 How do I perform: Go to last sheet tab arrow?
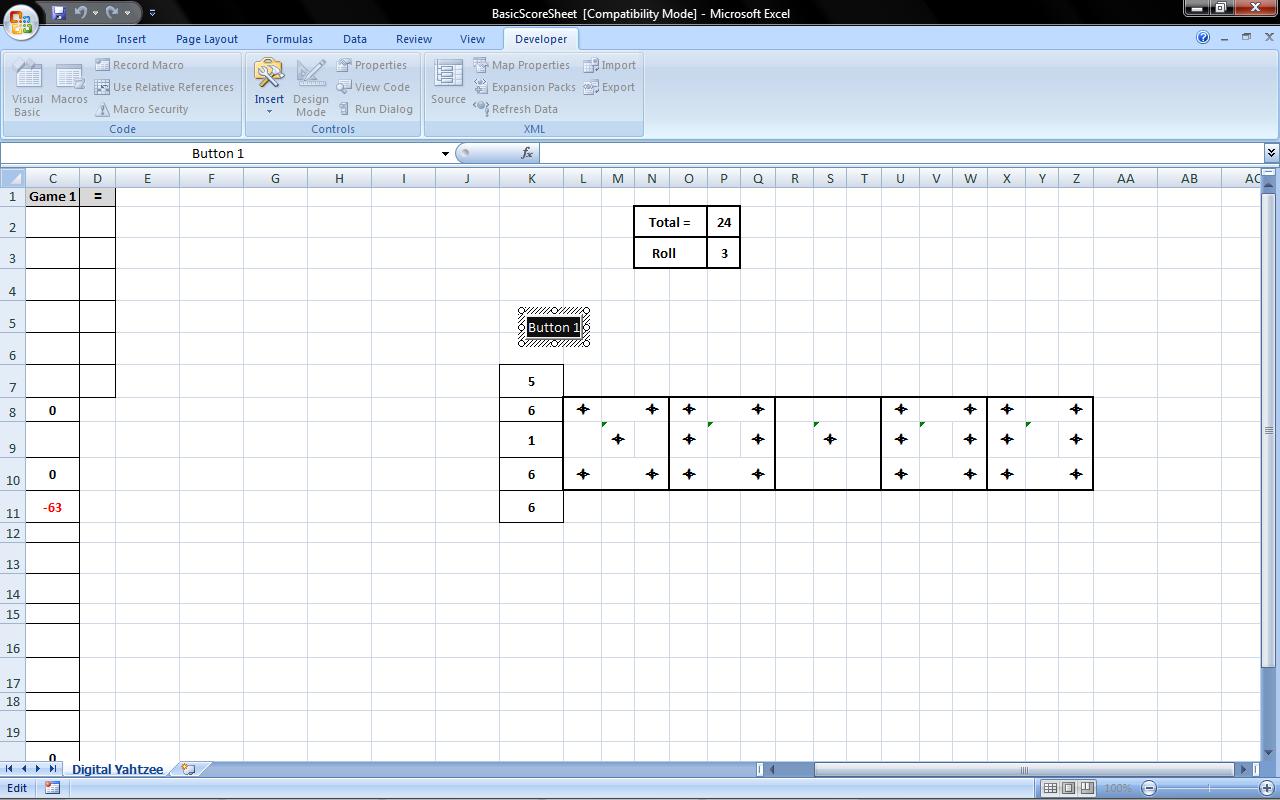coord(54,769)
